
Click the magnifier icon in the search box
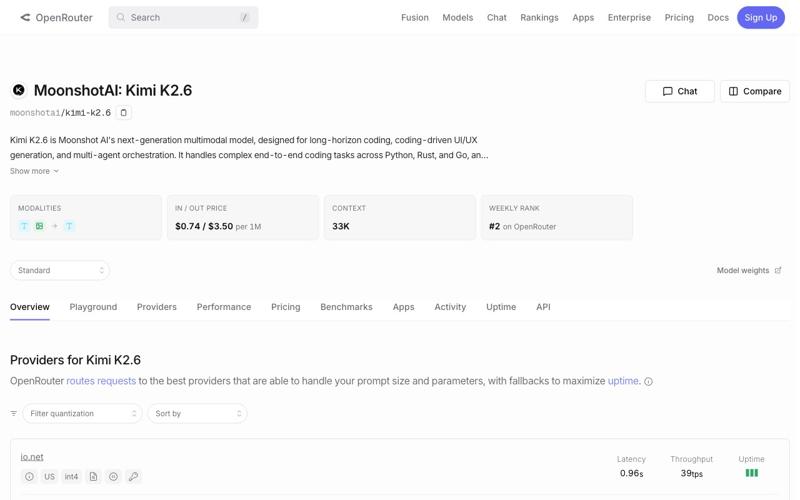[x=120, y=17]
